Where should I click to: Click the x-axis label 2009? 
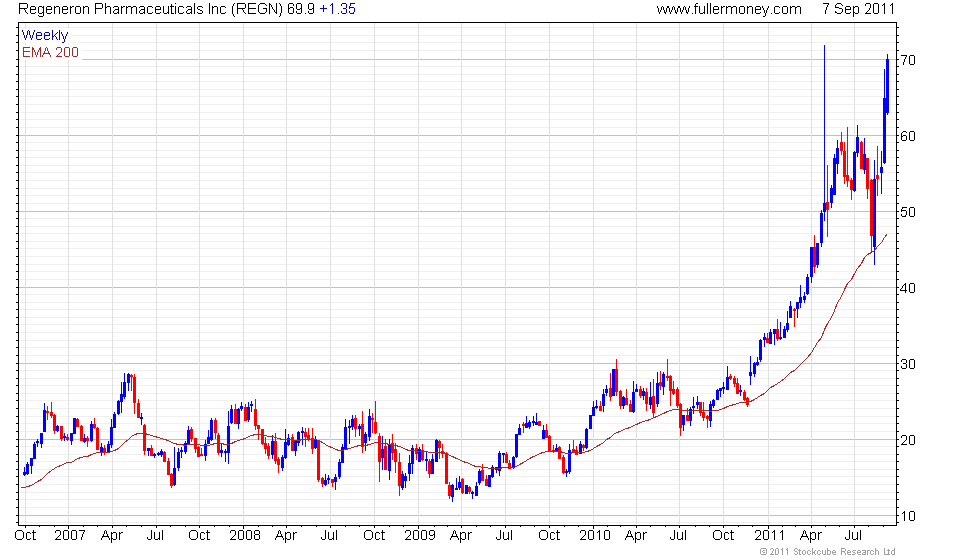pyautogui.click(x=419, y=536)
